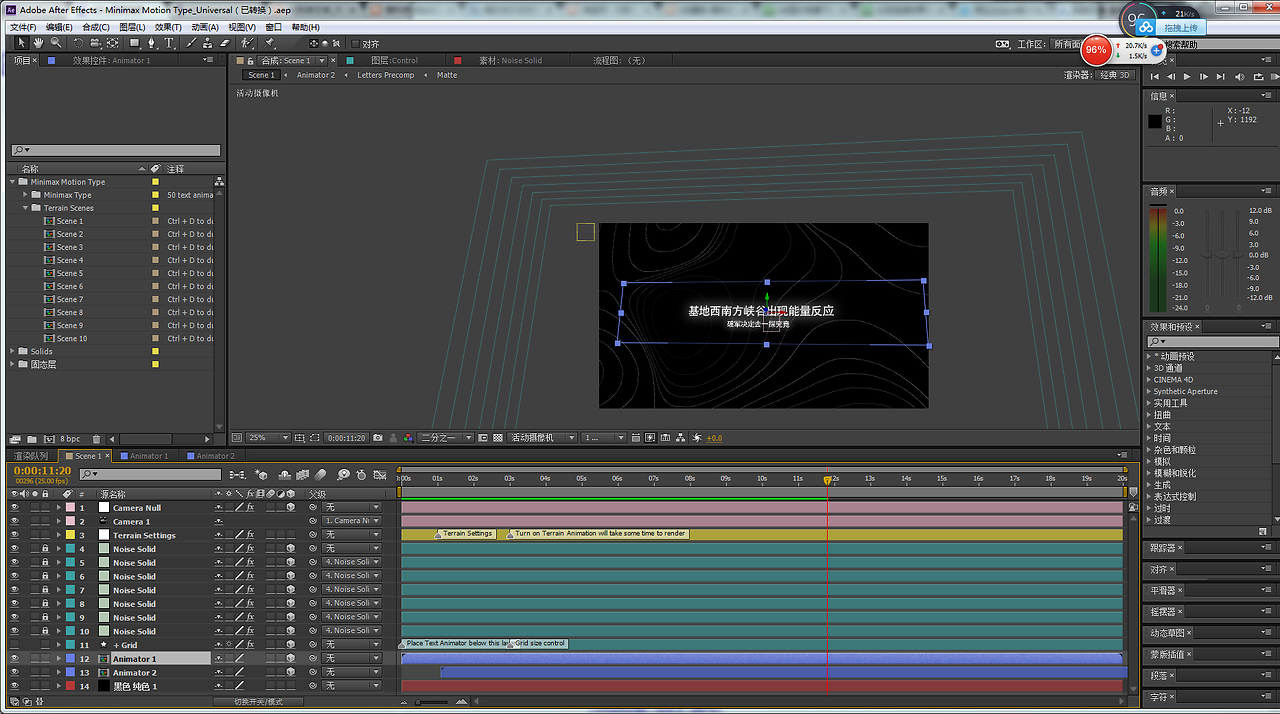This screenshot has height=714, width=1280.
Task: Open the 25% magnification dropdown
Action: [269, 438]
